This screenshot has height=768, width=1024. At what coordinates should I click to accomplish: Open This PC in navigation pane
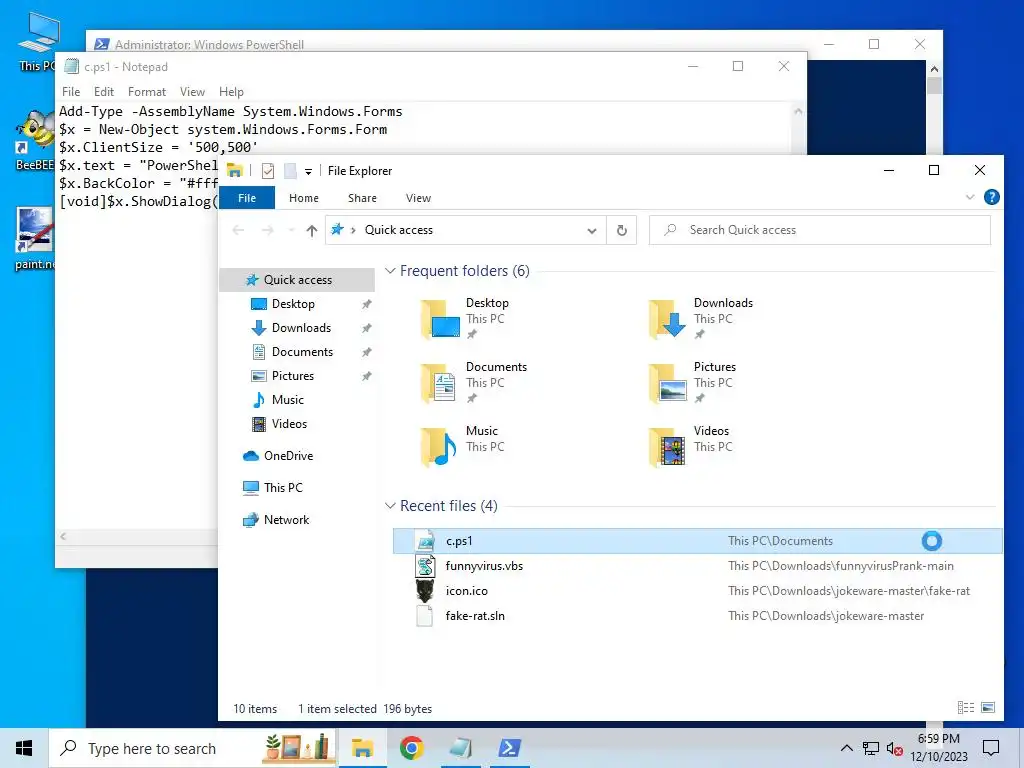(283, 488)
